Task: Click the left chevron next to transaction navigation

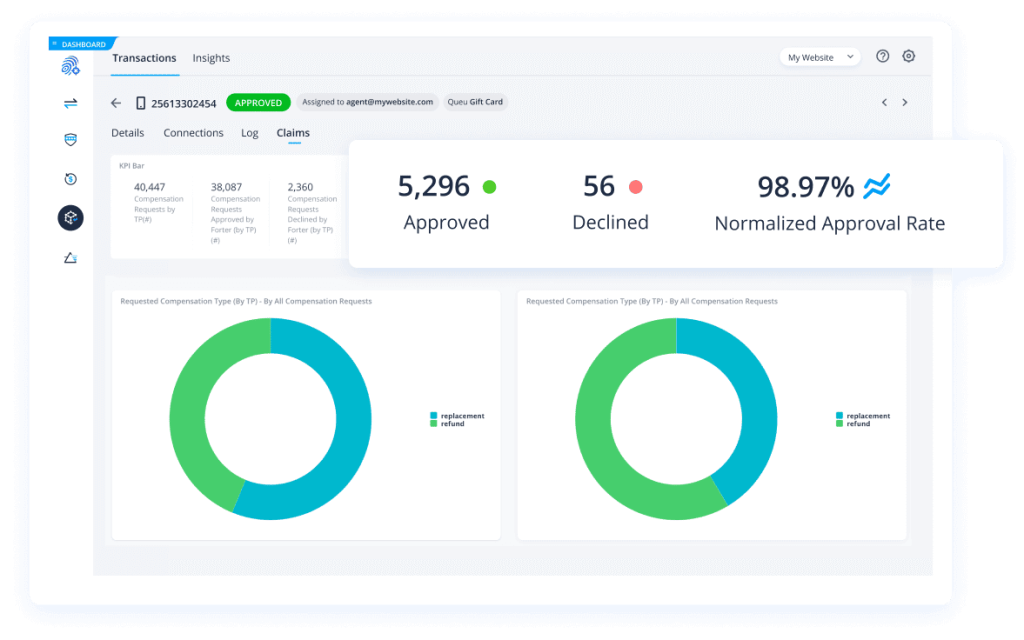Action: point(884,102)
